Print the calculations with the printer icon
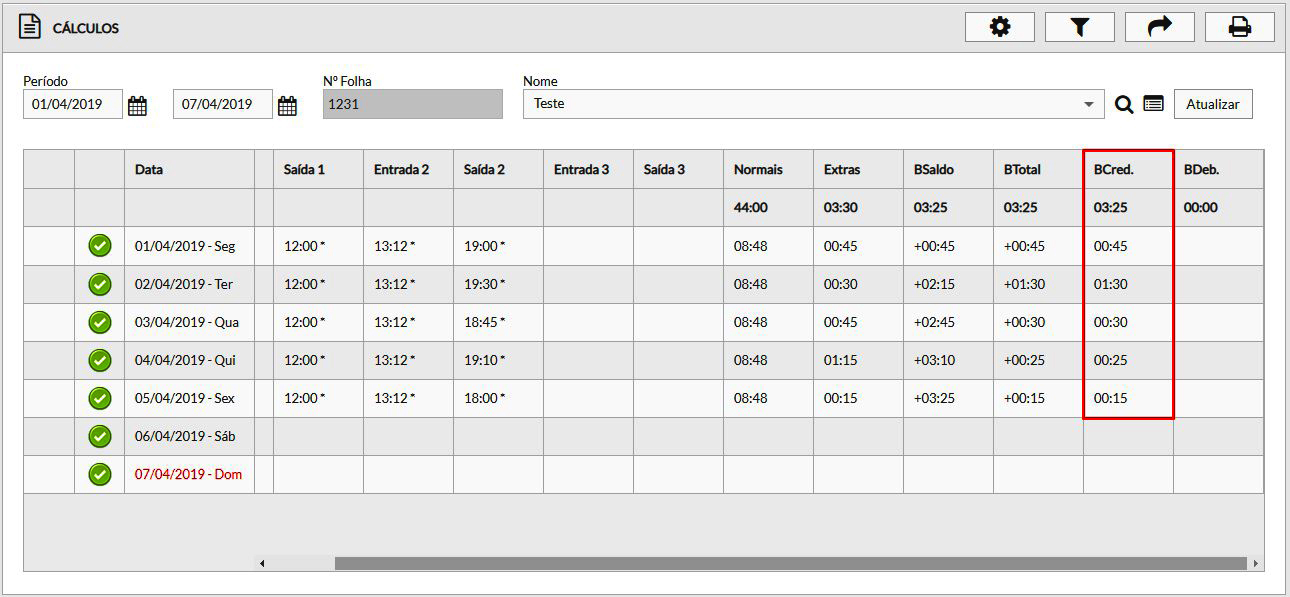This screenshot has height=597, width=1290. click(1239, 28)
